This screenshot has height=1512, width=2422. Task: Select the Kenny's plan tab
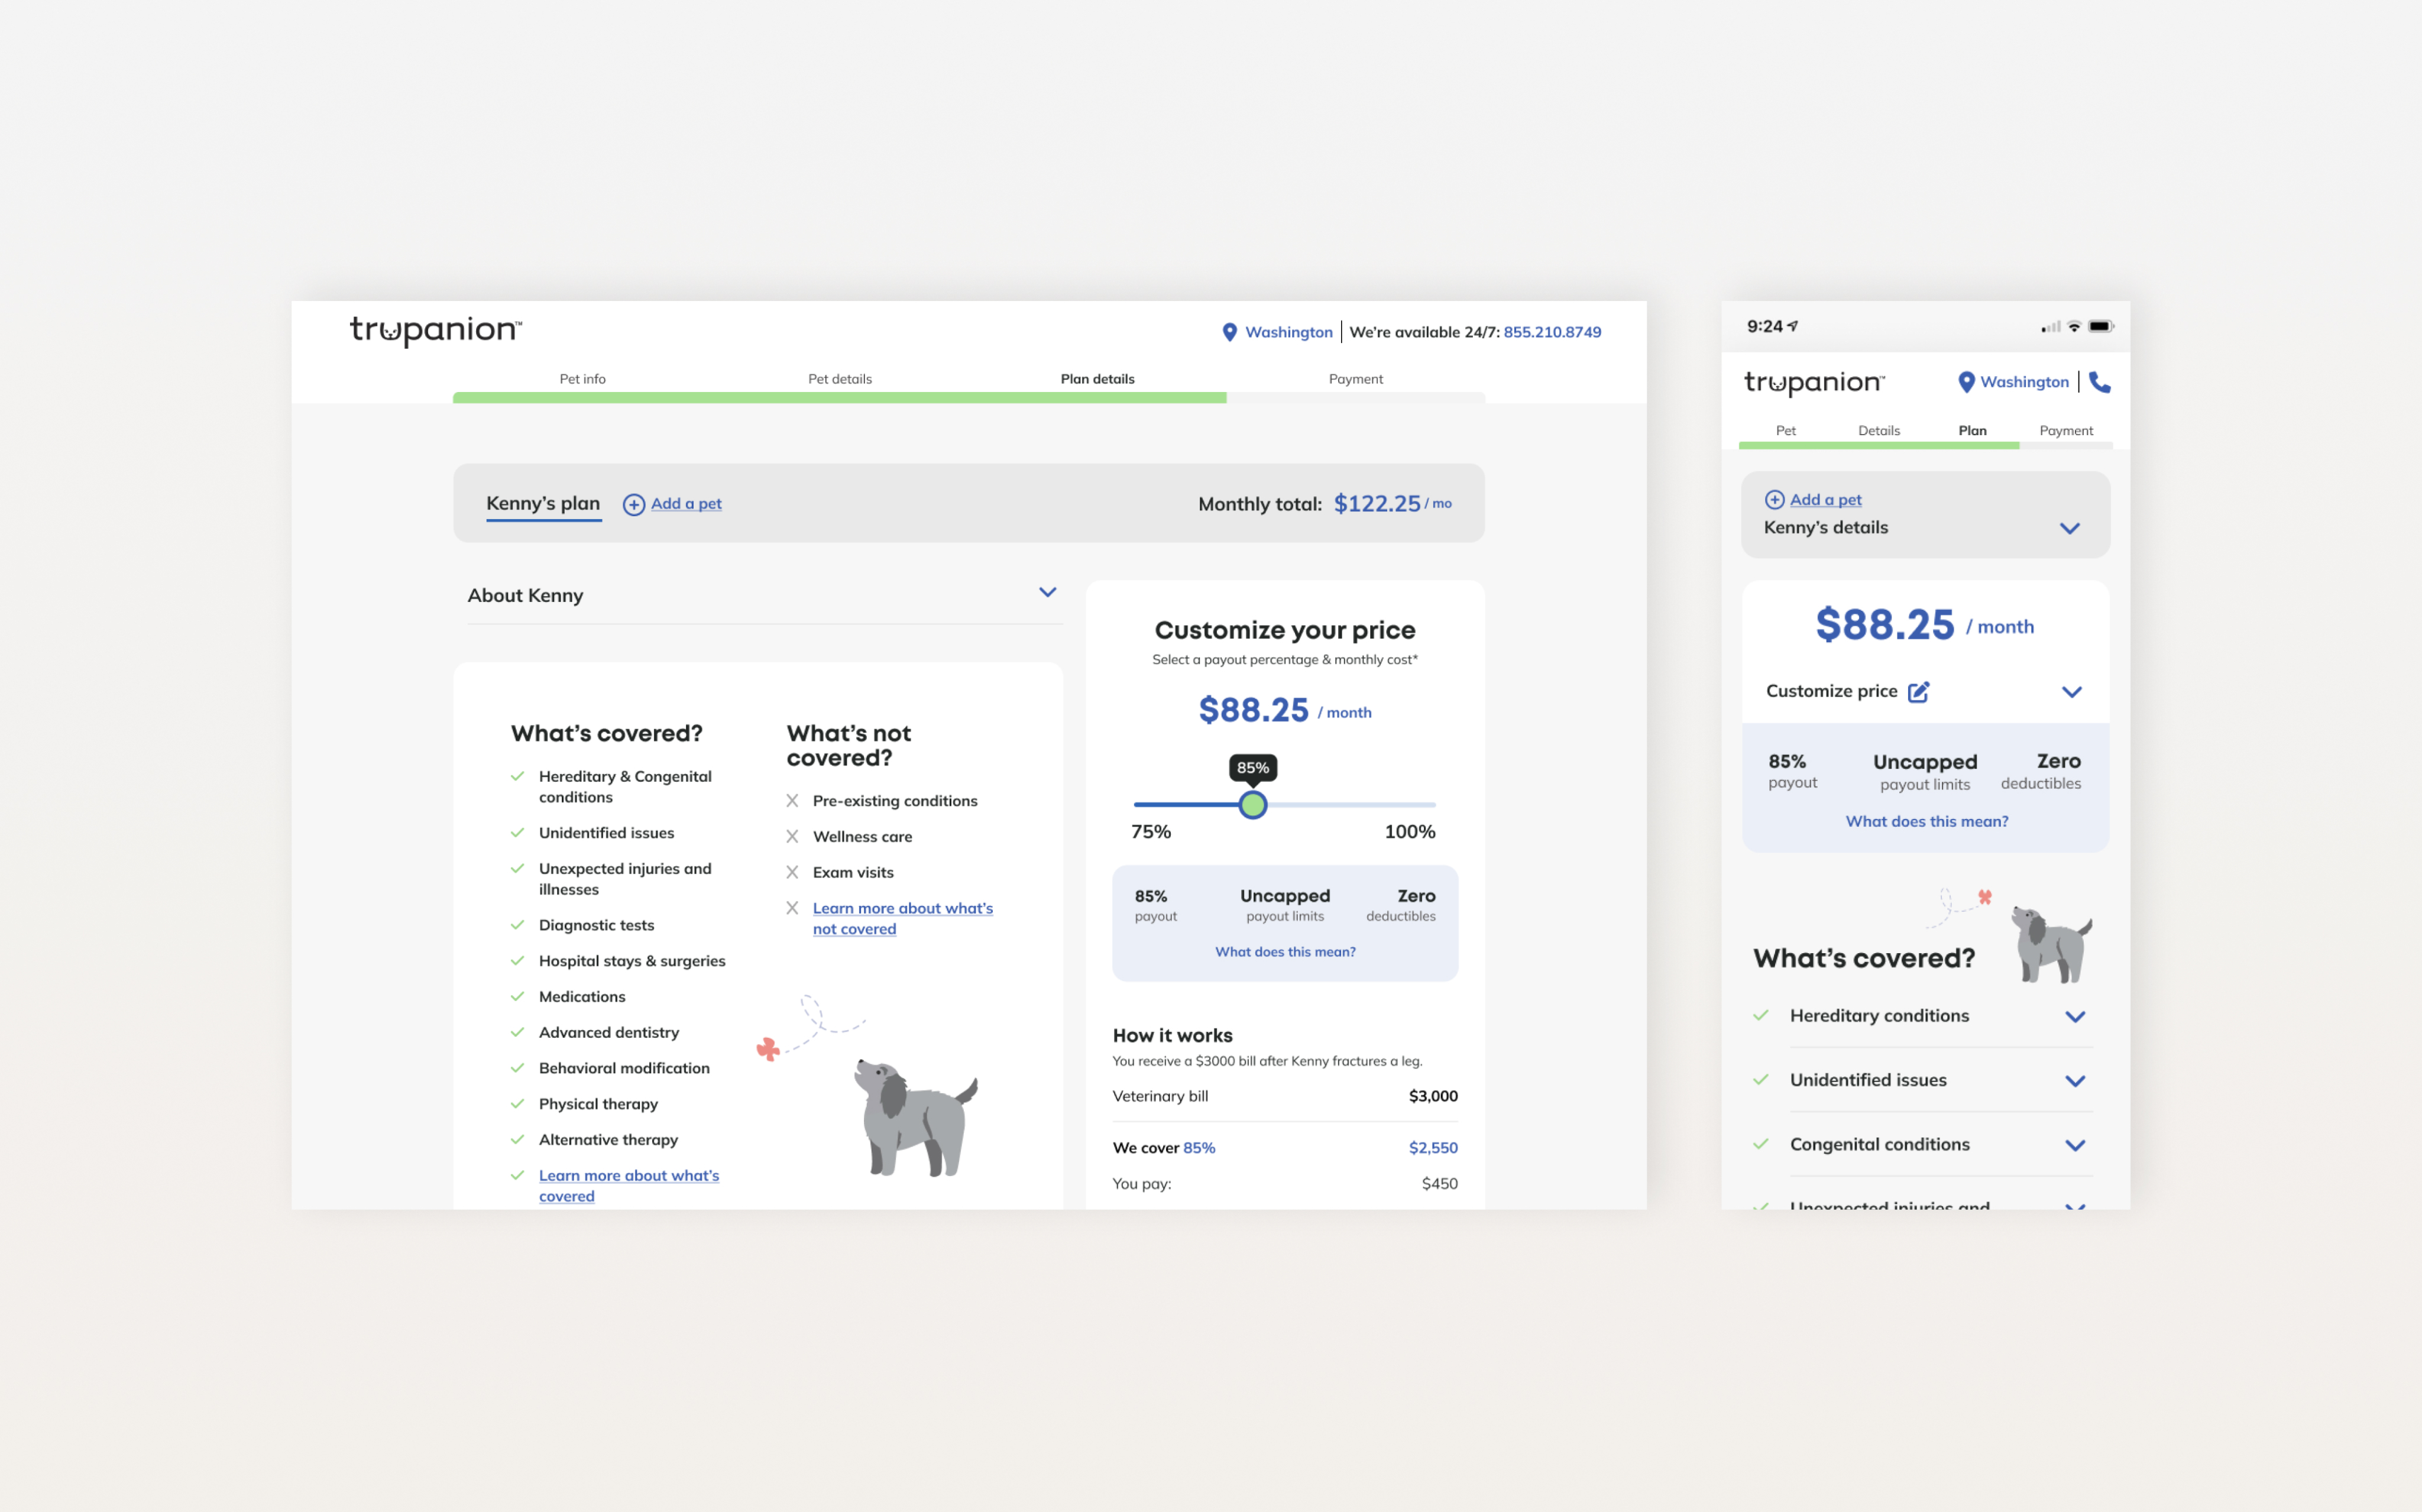tap(543, 504)
